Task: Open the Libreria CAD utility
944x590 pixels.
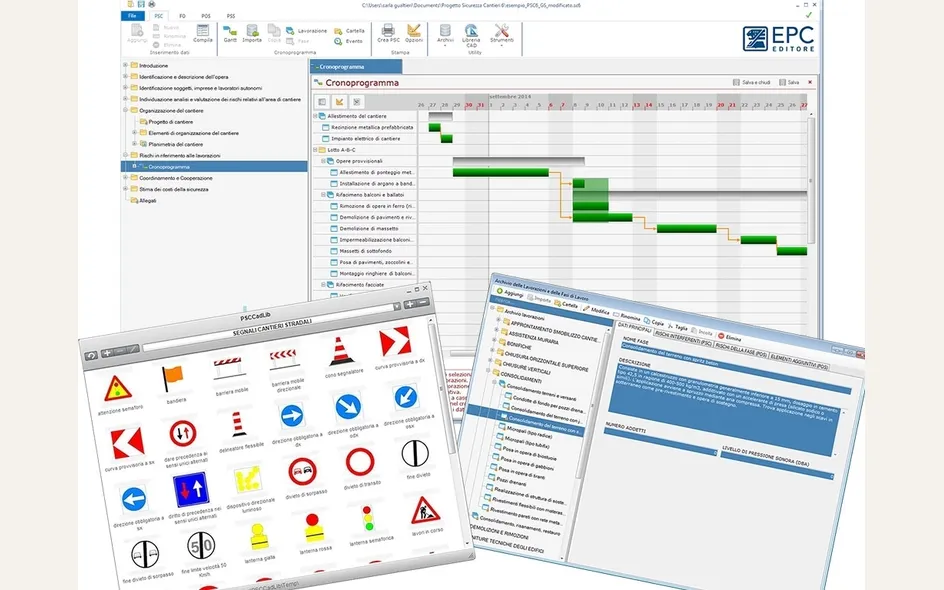Action: [471, 34]
